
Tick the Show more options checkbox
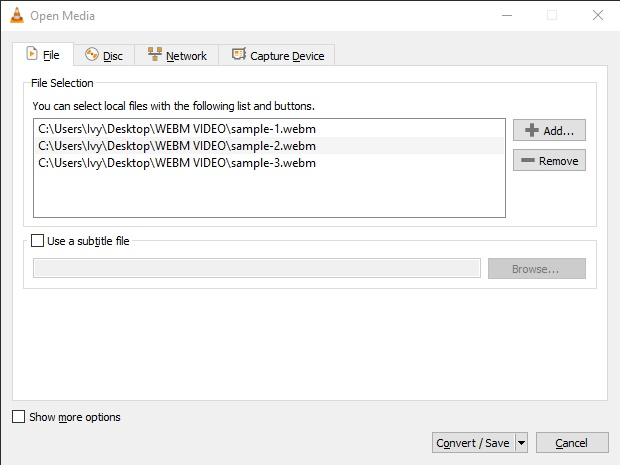18,416
